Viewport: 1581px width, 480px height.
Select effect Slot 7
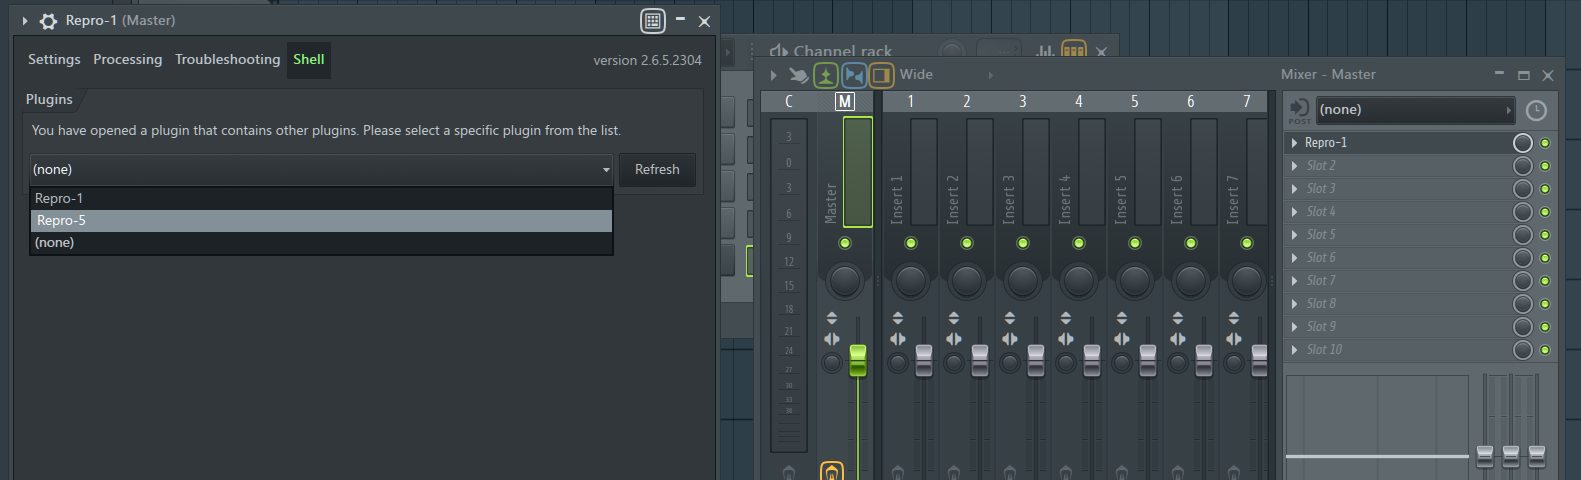pyautogui.click(x=1398, y=281)
